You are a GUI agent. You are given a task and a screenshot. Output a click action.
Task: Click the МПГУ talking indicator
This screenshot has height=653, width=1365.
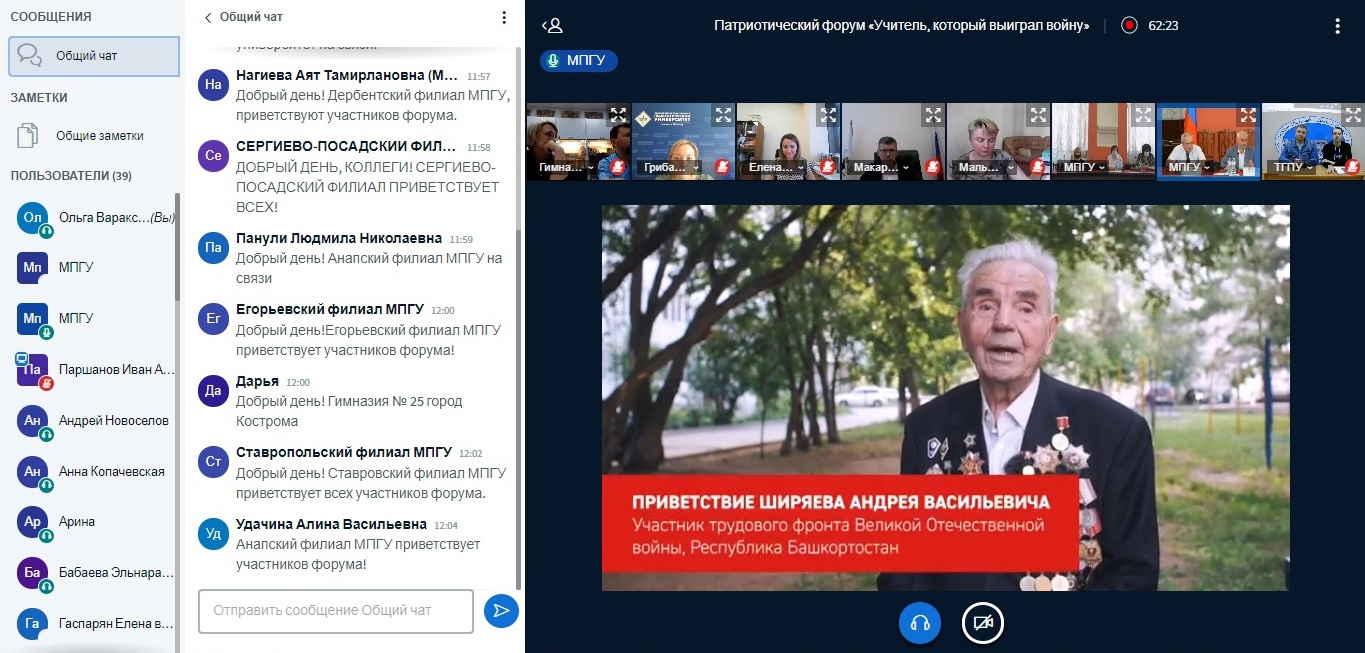point(579,61)
